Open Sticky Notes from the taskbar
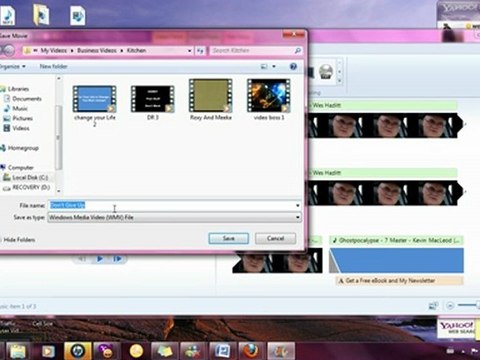Screen dimensions: 480x360 tap(165, 352)
